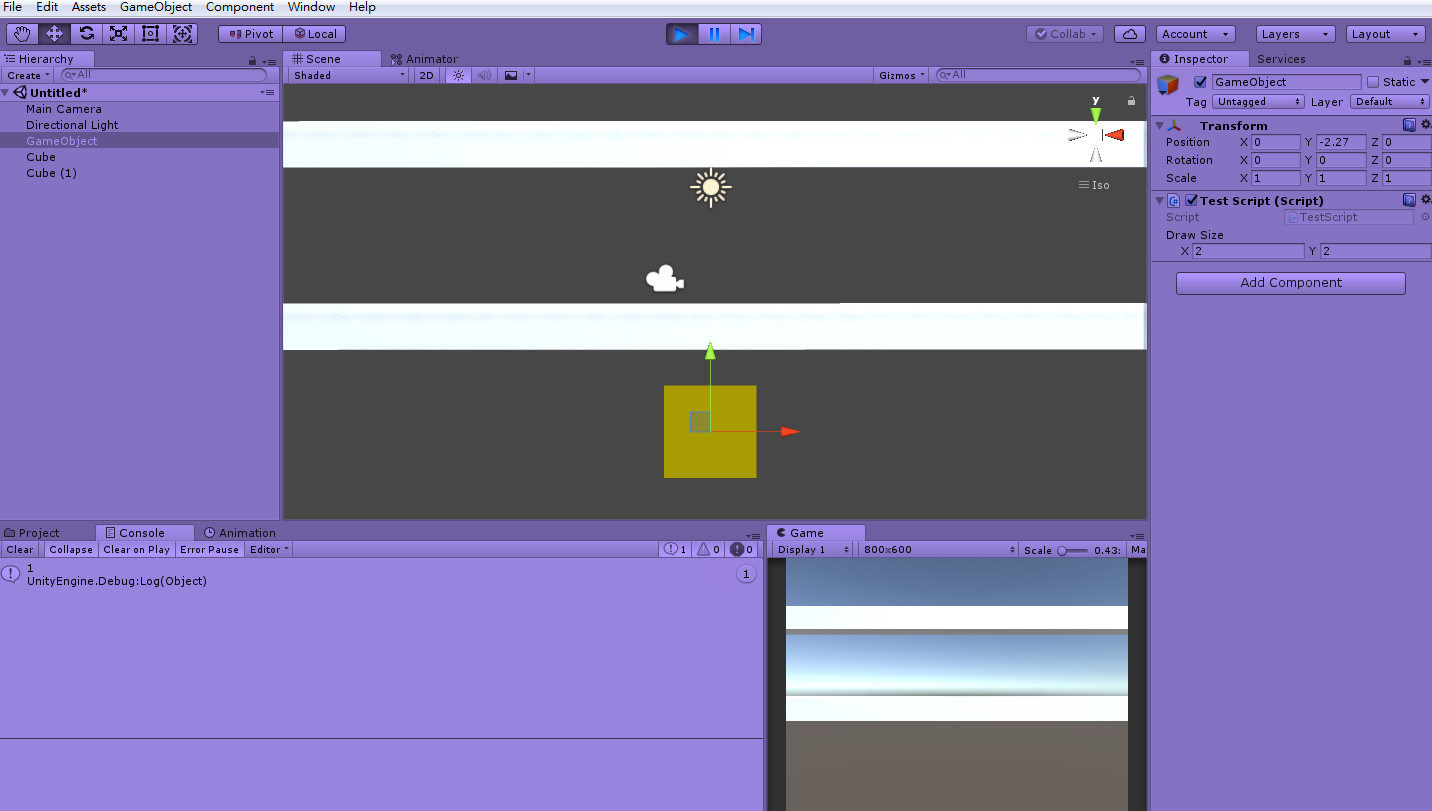The width and height of the screenshot is (1432, 811).
Task: Select the Rect transform tool
Action: tap(151, 33)
